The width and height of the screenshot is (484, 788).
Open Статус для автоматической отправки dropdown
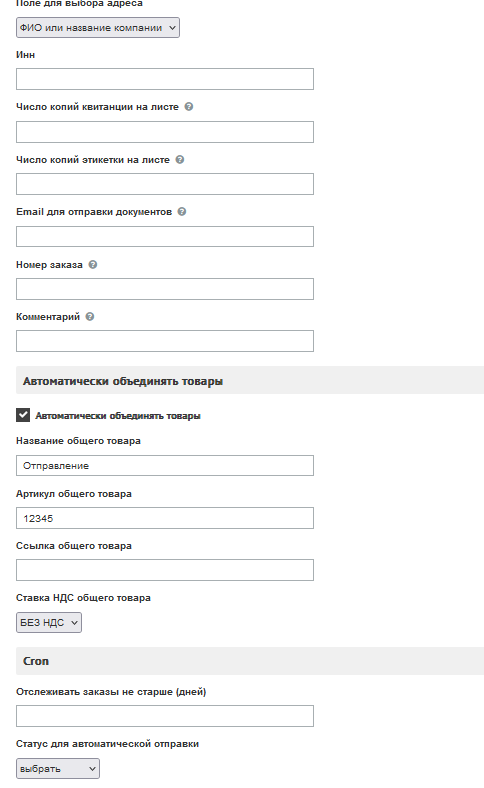coord(58,768)
